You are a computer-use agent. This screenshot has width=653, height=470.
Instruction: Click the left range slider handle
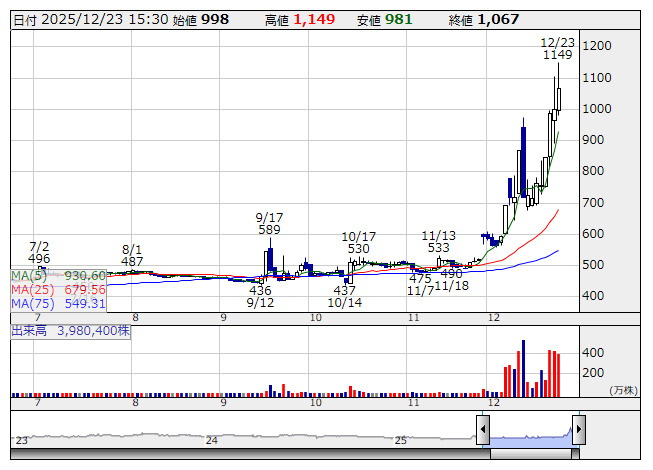(x=483, y=431)
